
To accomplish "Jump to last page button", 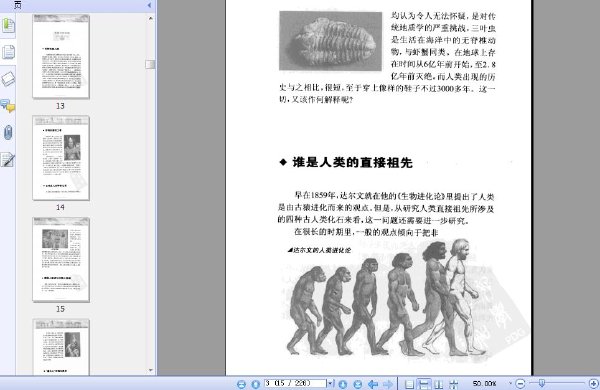I will (x=357, y=384).
